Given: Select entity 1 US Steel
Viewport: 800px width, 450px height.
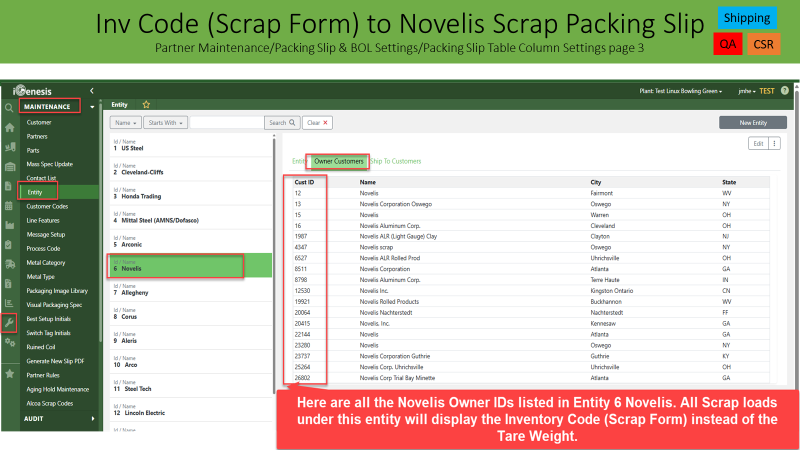Looking at the screenshot, I should (191, 145).
